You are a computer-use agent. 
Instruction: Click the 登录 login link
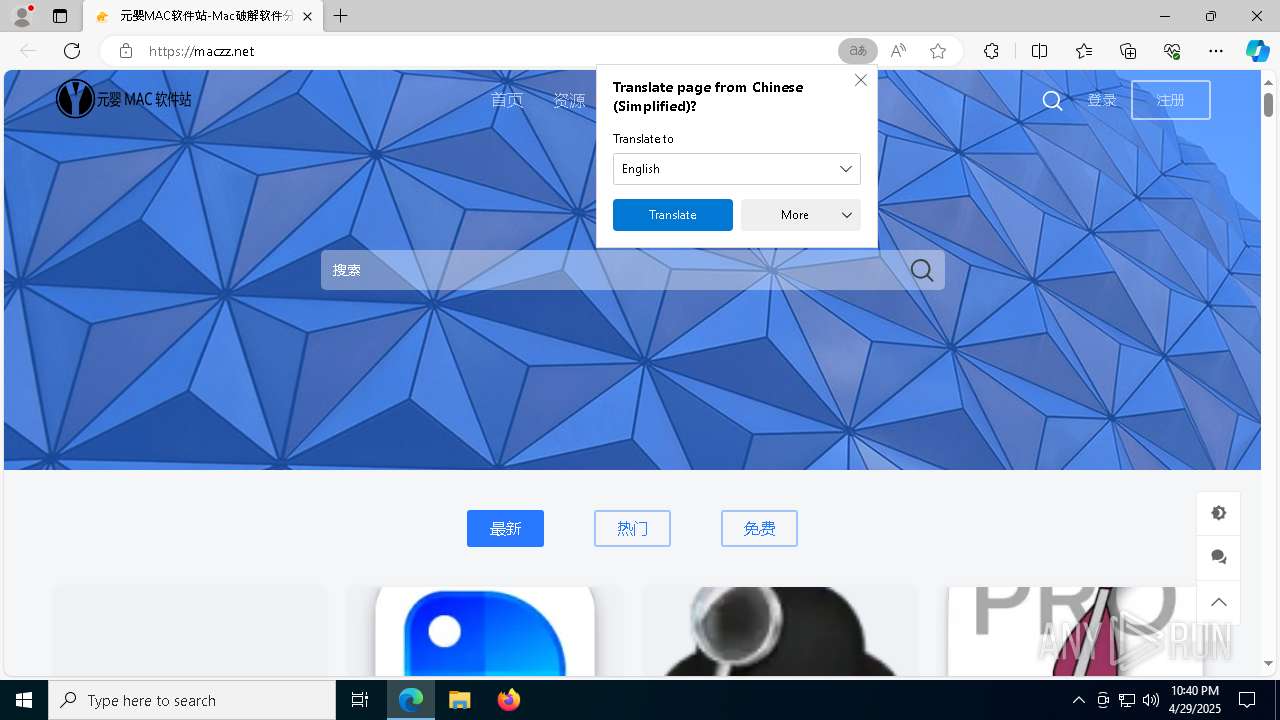(x=1102, y=100)
